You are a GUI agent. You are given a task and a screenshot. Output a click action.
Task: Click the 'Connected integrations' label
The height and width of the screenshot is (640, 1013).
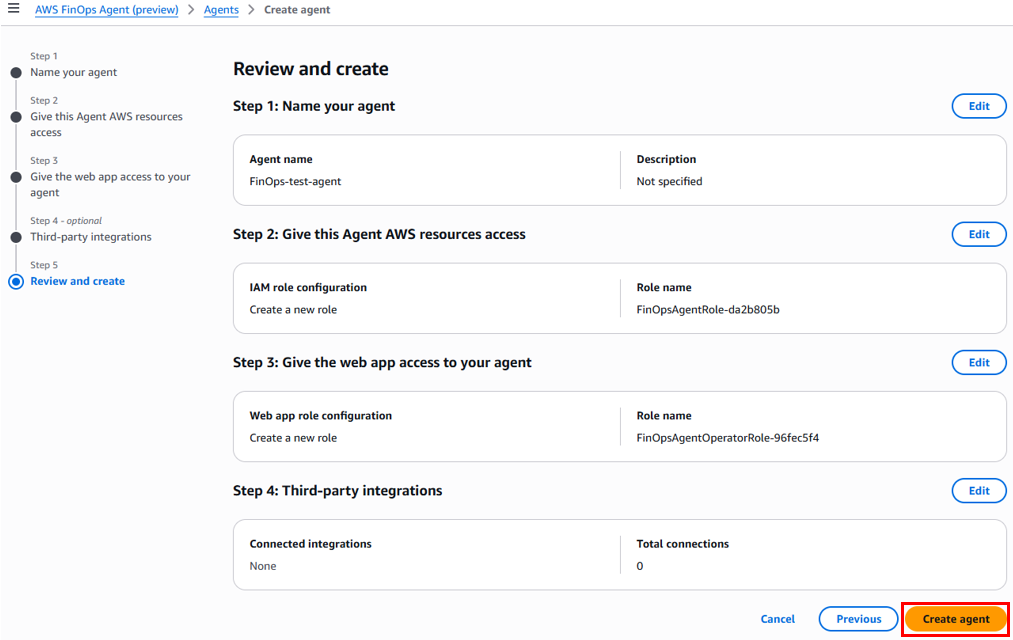coord(311,544)
